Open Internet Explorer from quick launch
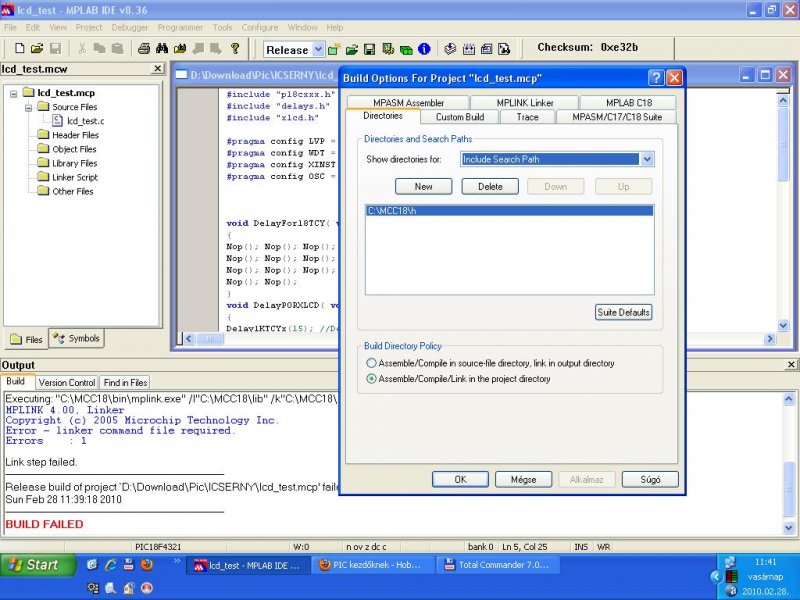Image resolution: width=800 pixels, height=600 pixels. click(x=111, y=564)
